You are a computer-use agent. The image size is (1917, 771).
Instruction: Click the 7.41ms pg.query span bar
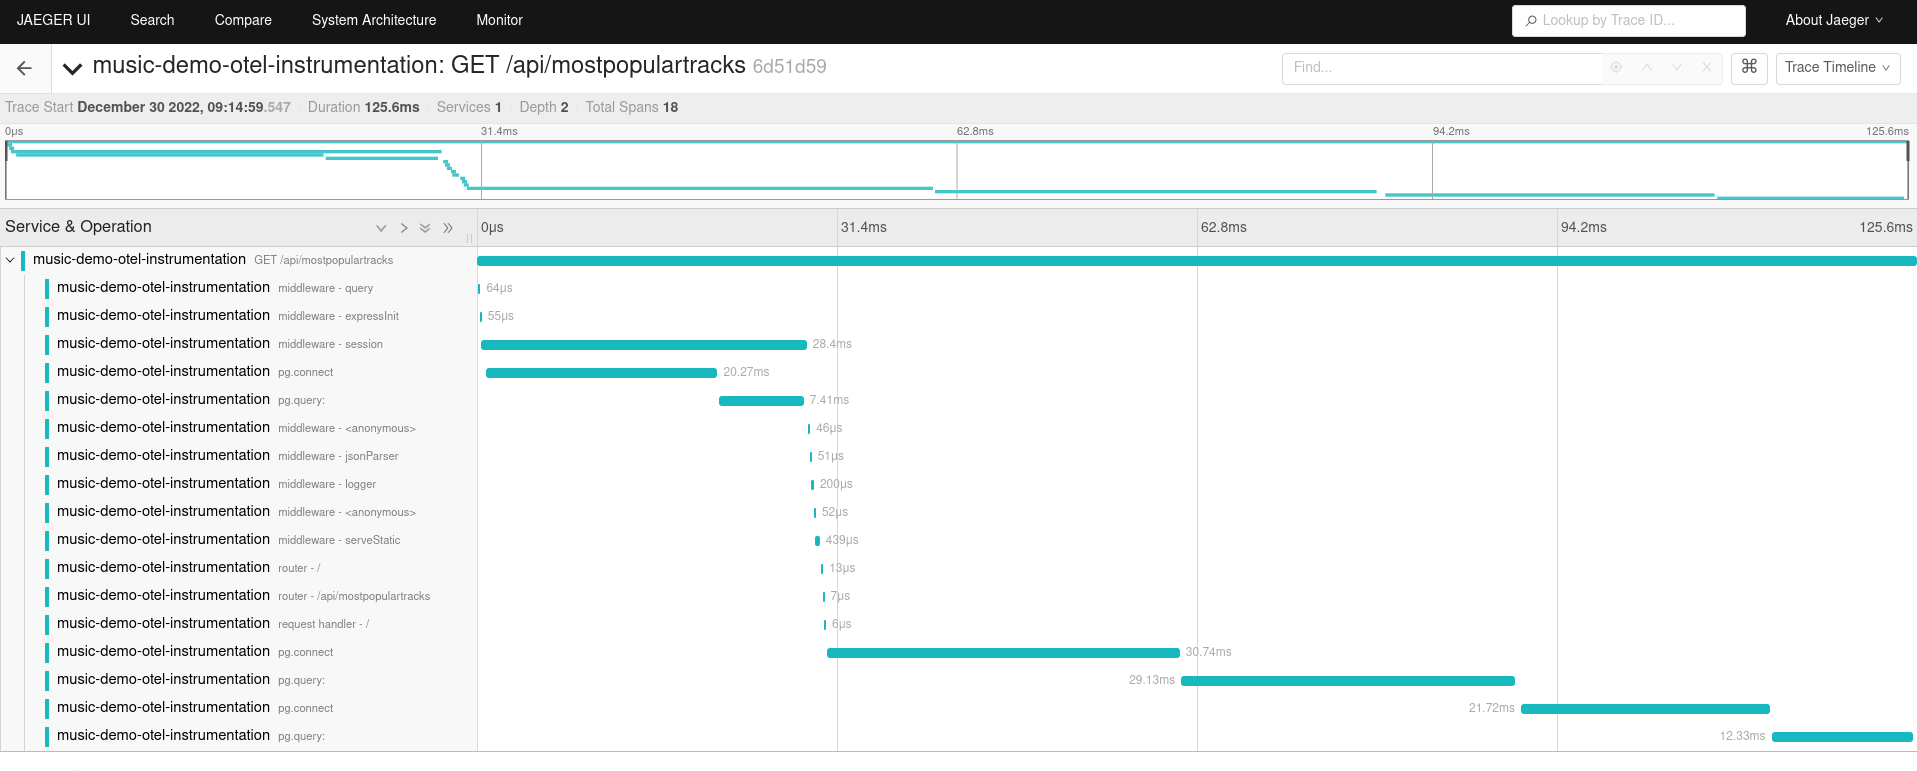pyautogui.click(x=761, y=401)
